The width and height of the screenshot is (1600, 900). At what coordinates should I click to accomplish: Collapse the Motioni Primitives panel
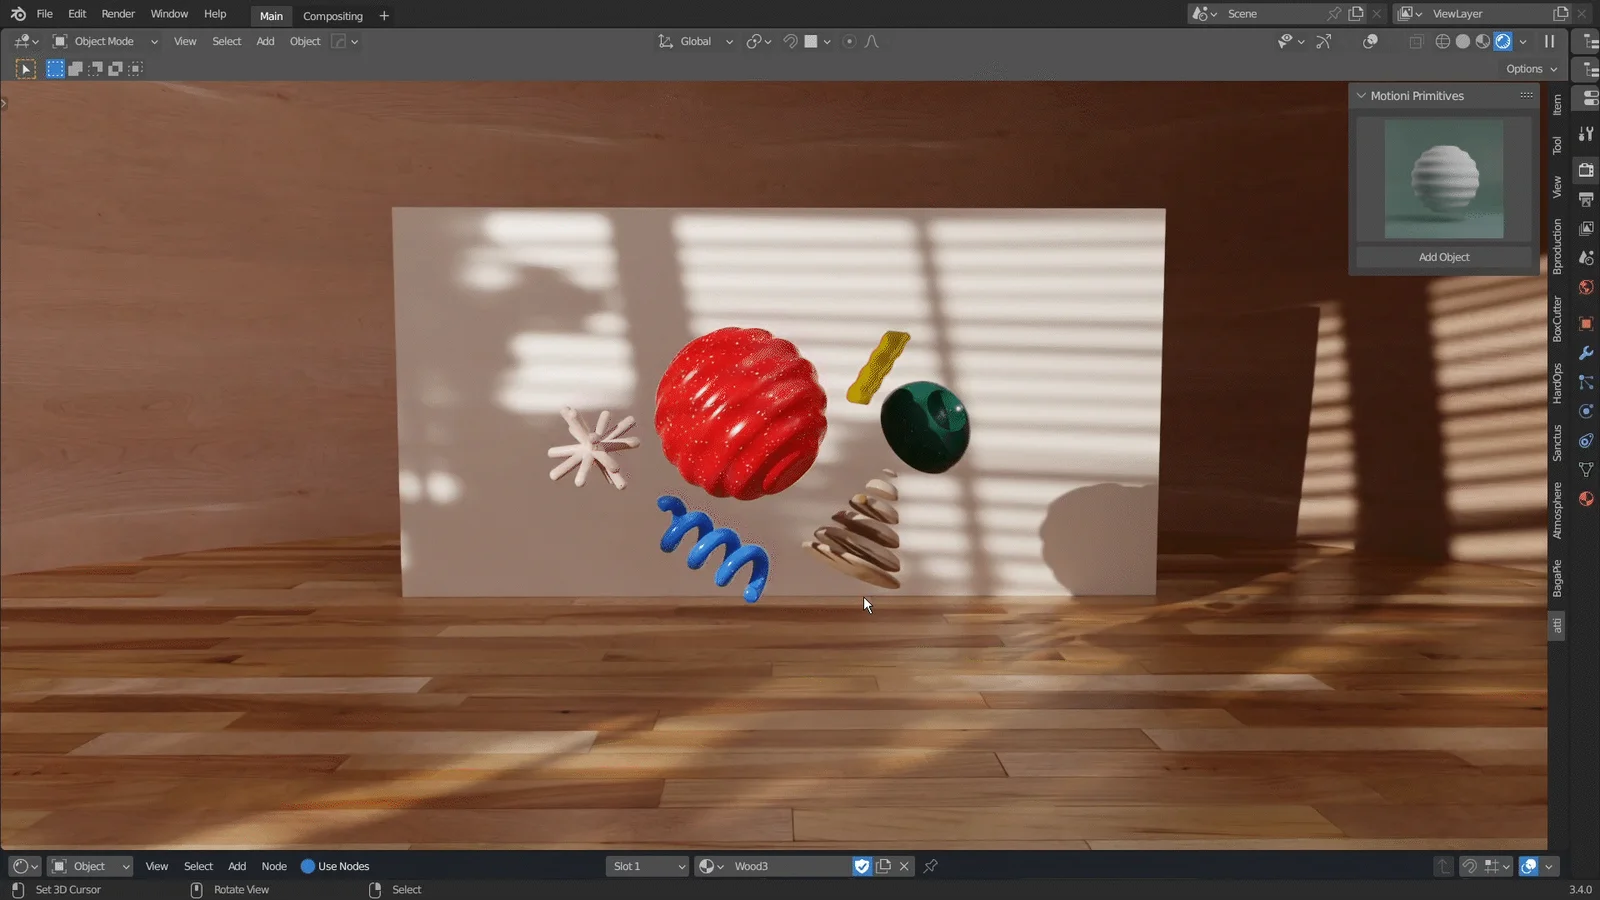point(1361,95)
